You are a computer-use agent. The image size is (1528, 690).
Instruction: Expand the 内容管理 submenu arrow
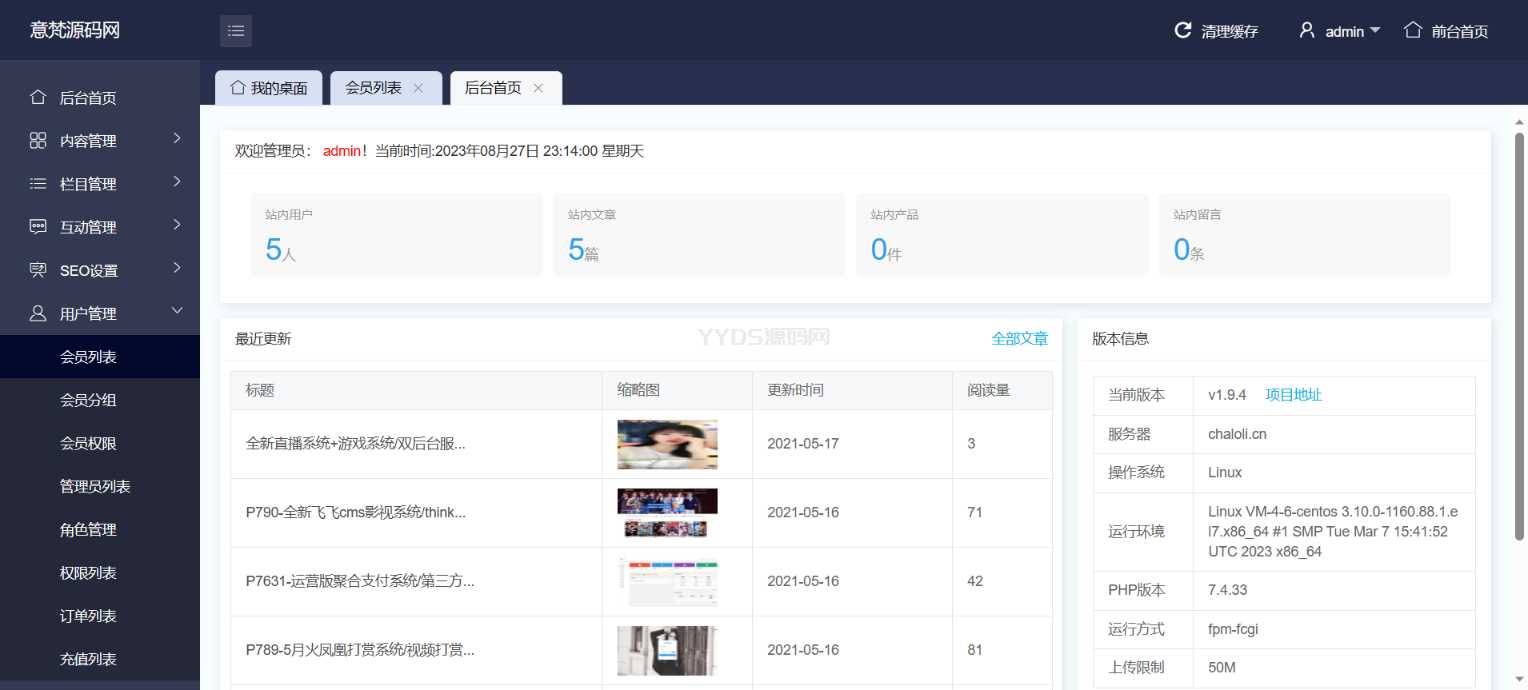177,139
